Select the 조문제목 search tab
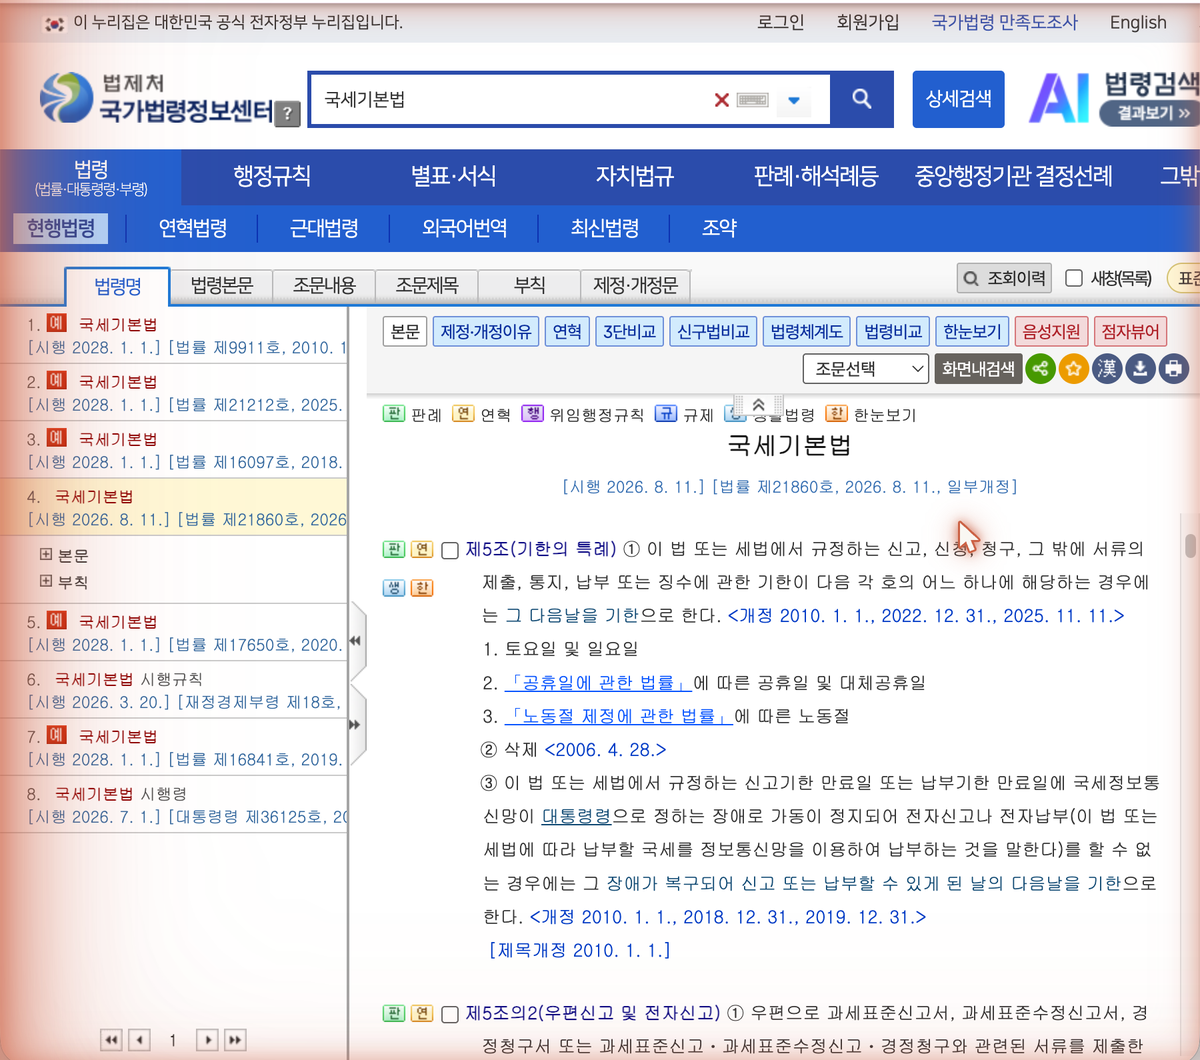This screenshot has width=1200, height=1060. [x=427, y=286]
